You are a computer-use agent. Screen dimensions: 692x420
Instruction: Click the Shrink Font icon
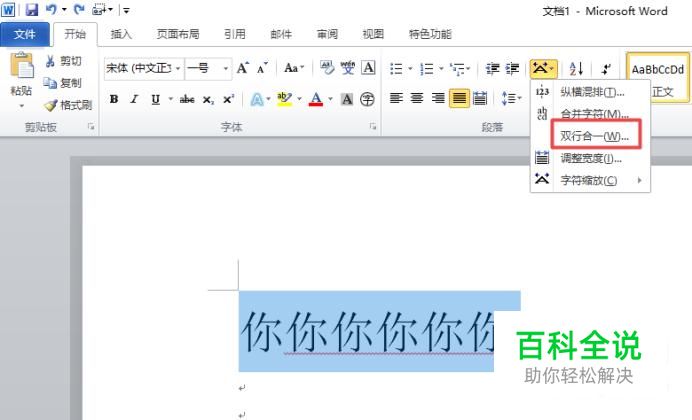[x=262, y=68]
